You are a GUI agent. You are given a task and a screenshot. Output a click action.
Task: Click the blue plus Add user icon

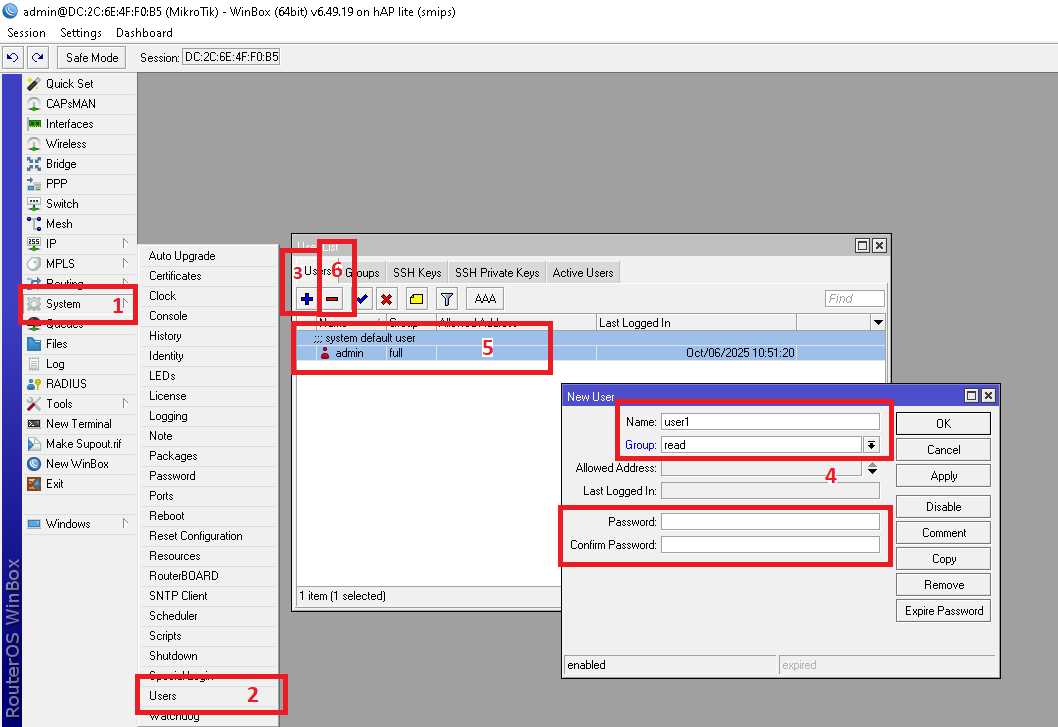point(307,299)
